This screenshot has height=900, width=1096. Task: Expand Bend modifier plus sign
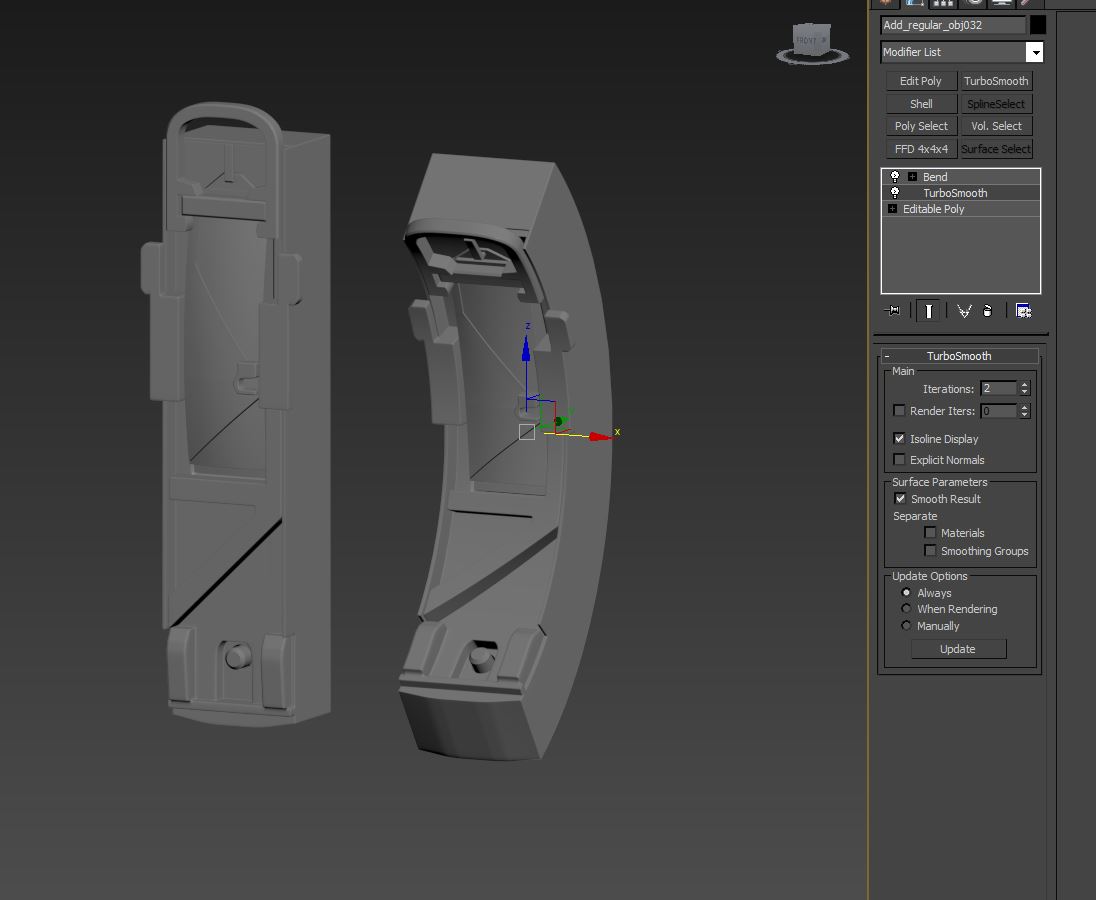point(912,177)
